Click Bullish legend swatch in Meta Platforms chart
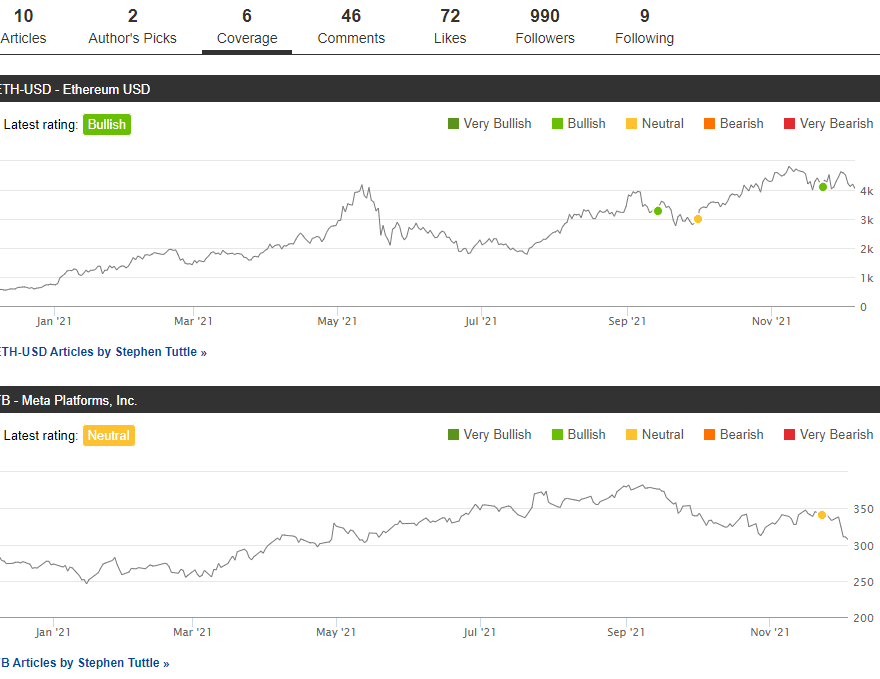This screenshot has width=880, height=679. 557,434
